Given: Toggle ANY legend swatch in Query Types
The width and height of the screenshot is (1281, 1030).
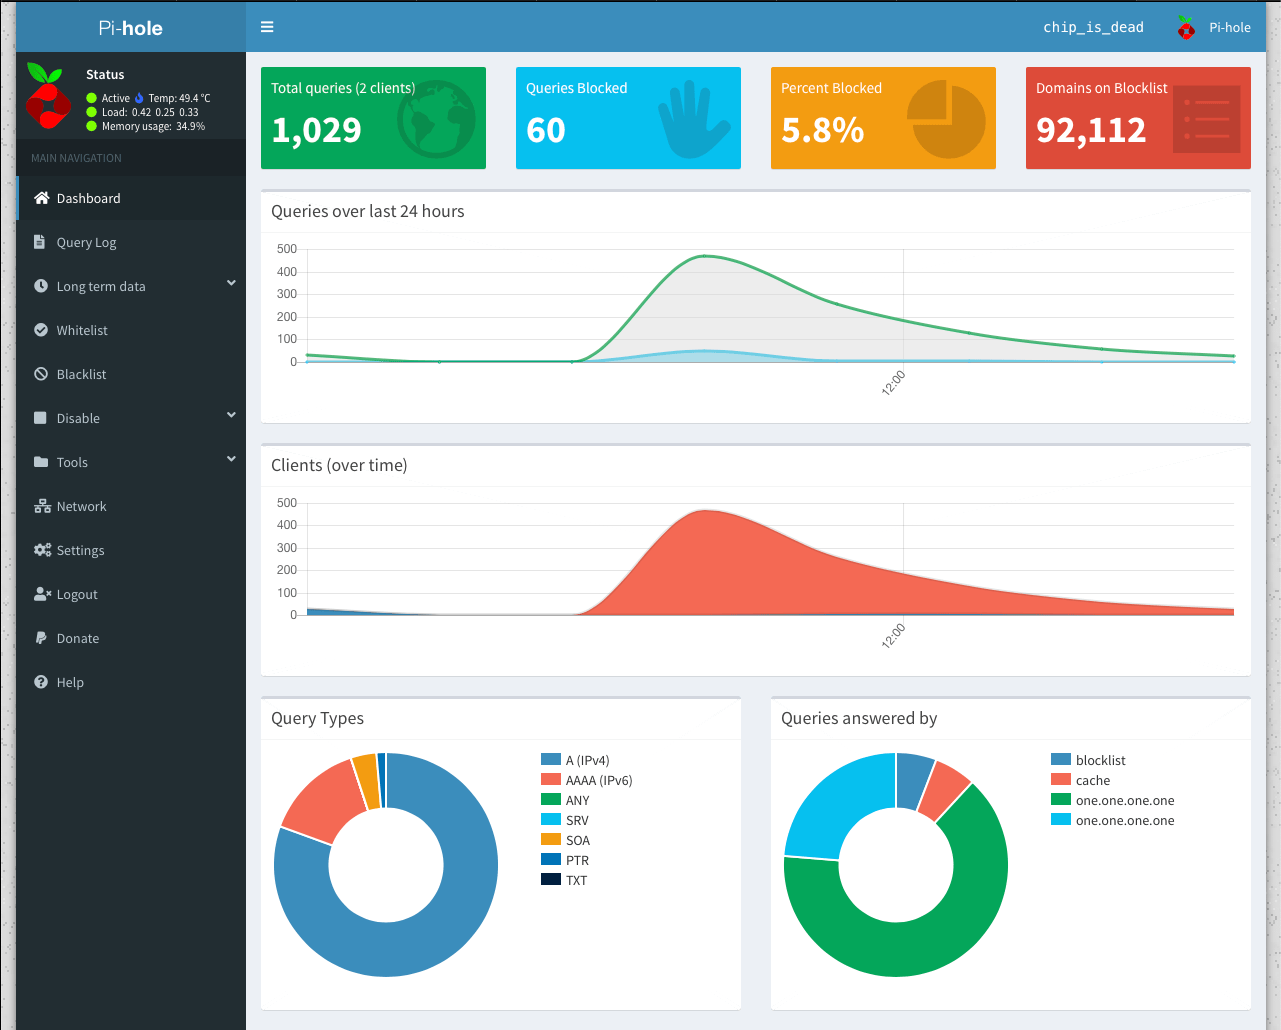Looking at the screenshot, I should coord(551,799).
